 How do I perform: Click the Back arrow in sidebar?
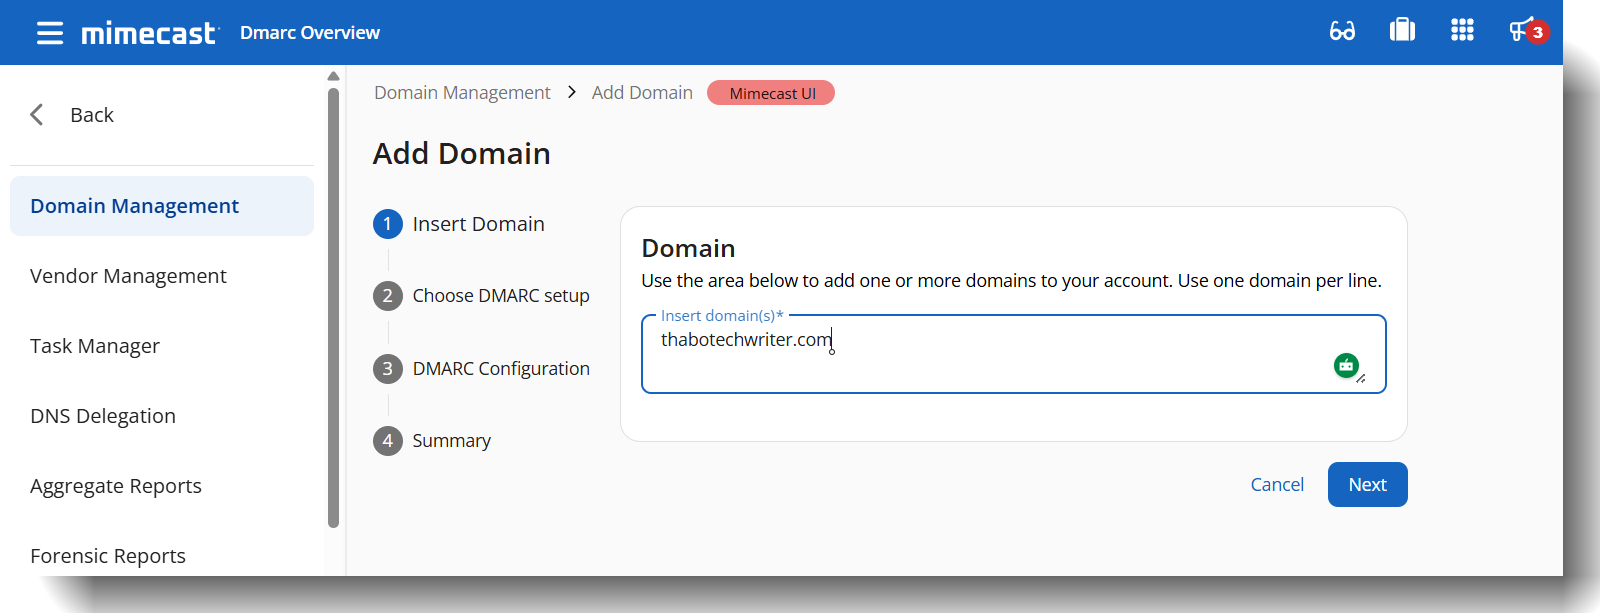(x=37, y=115)
